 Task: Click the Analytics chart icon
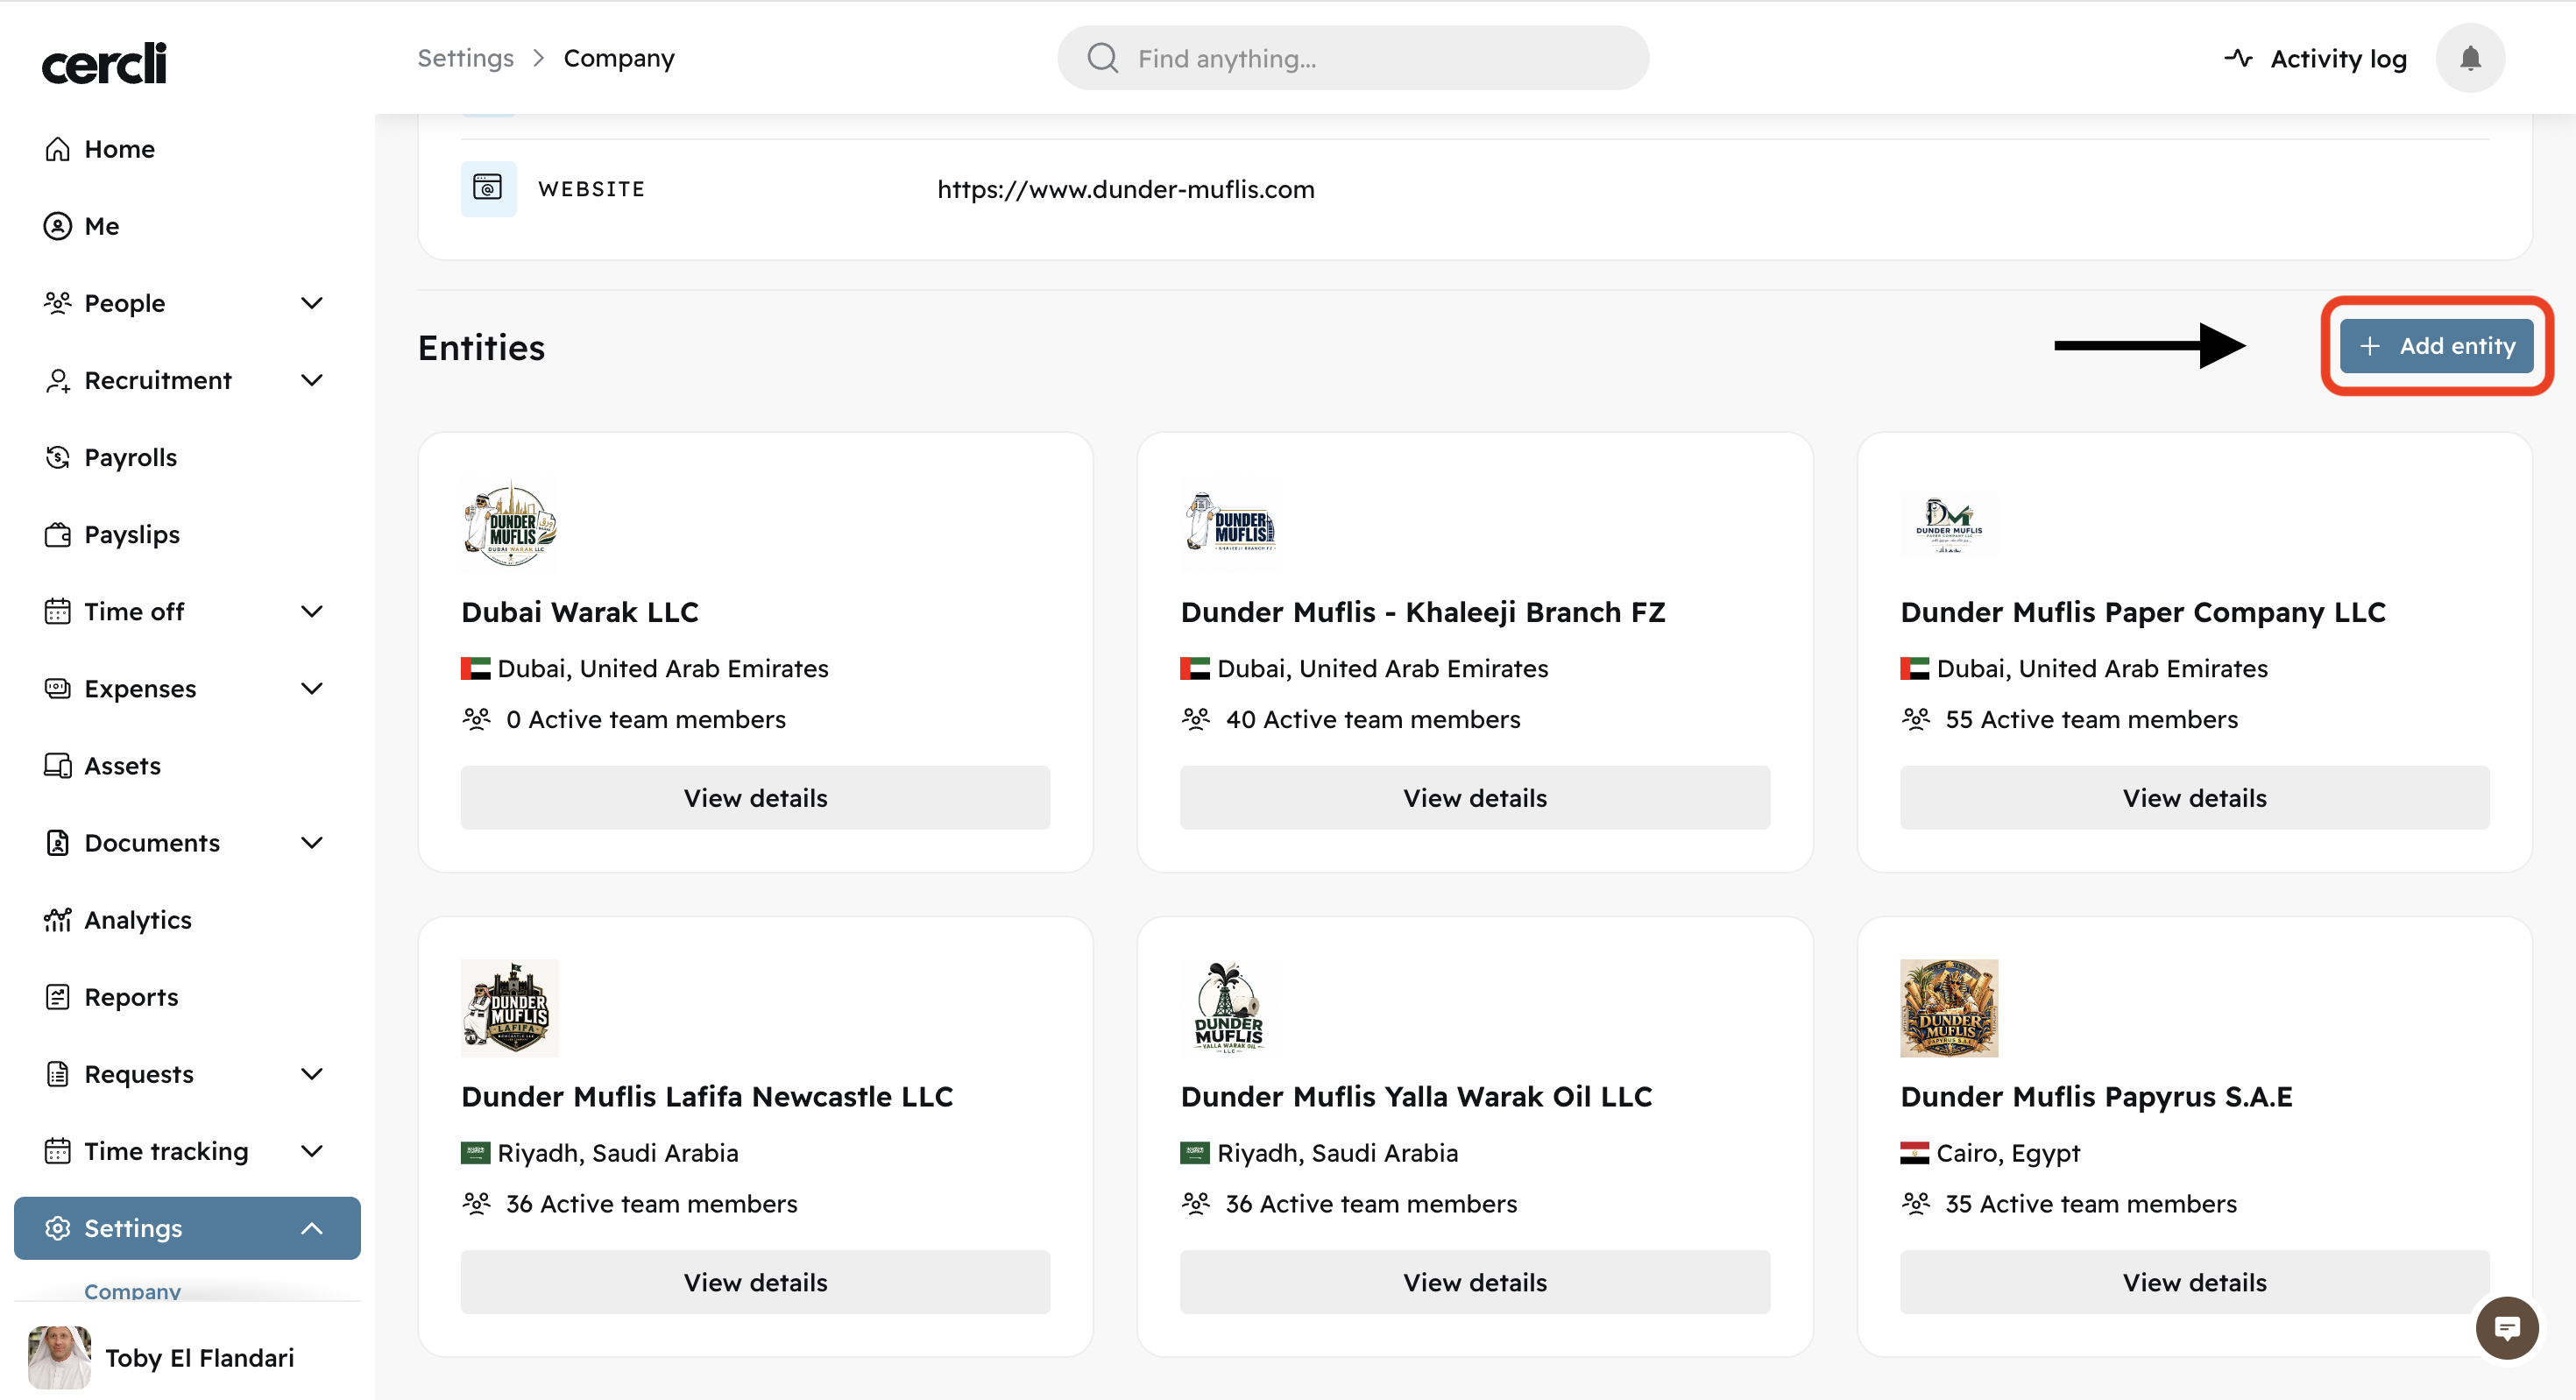click(58, 919)
